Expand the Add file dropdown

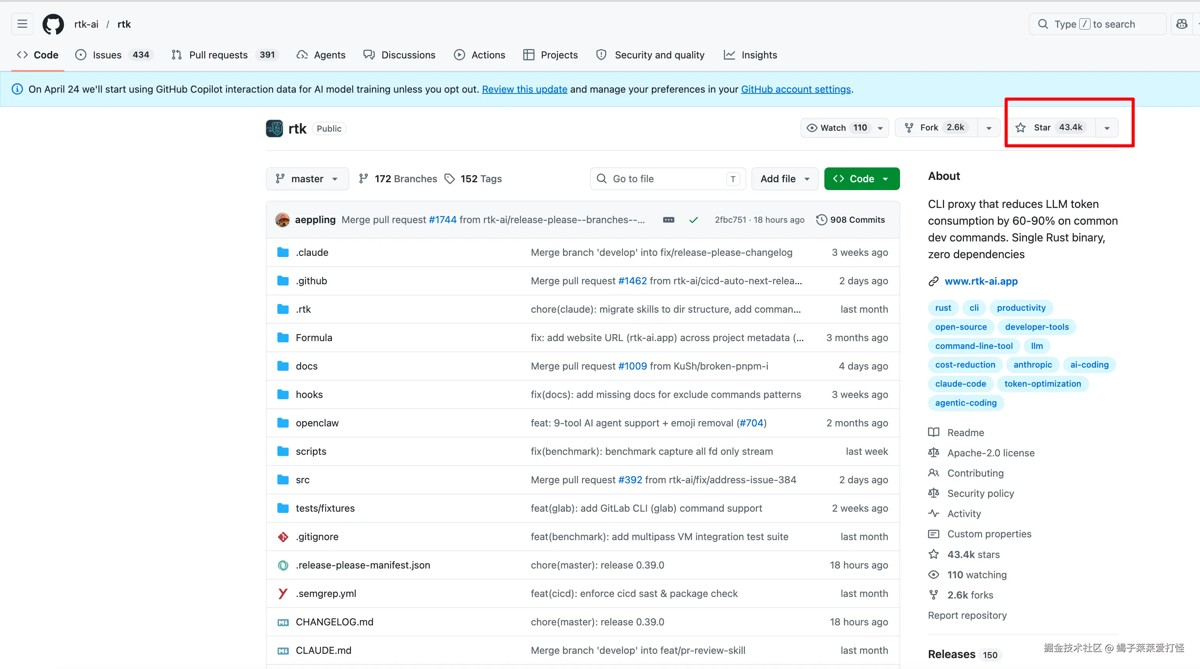tap(785, 179)
